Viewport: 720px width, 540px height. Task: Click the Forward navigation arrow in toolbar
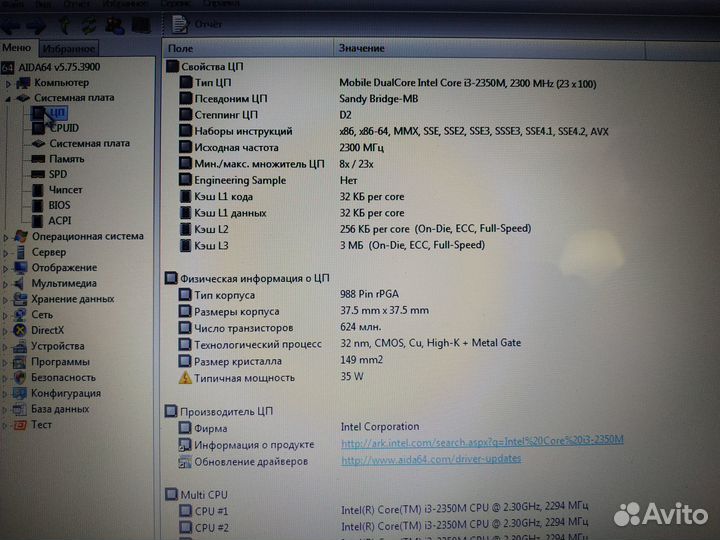[36, 26]
